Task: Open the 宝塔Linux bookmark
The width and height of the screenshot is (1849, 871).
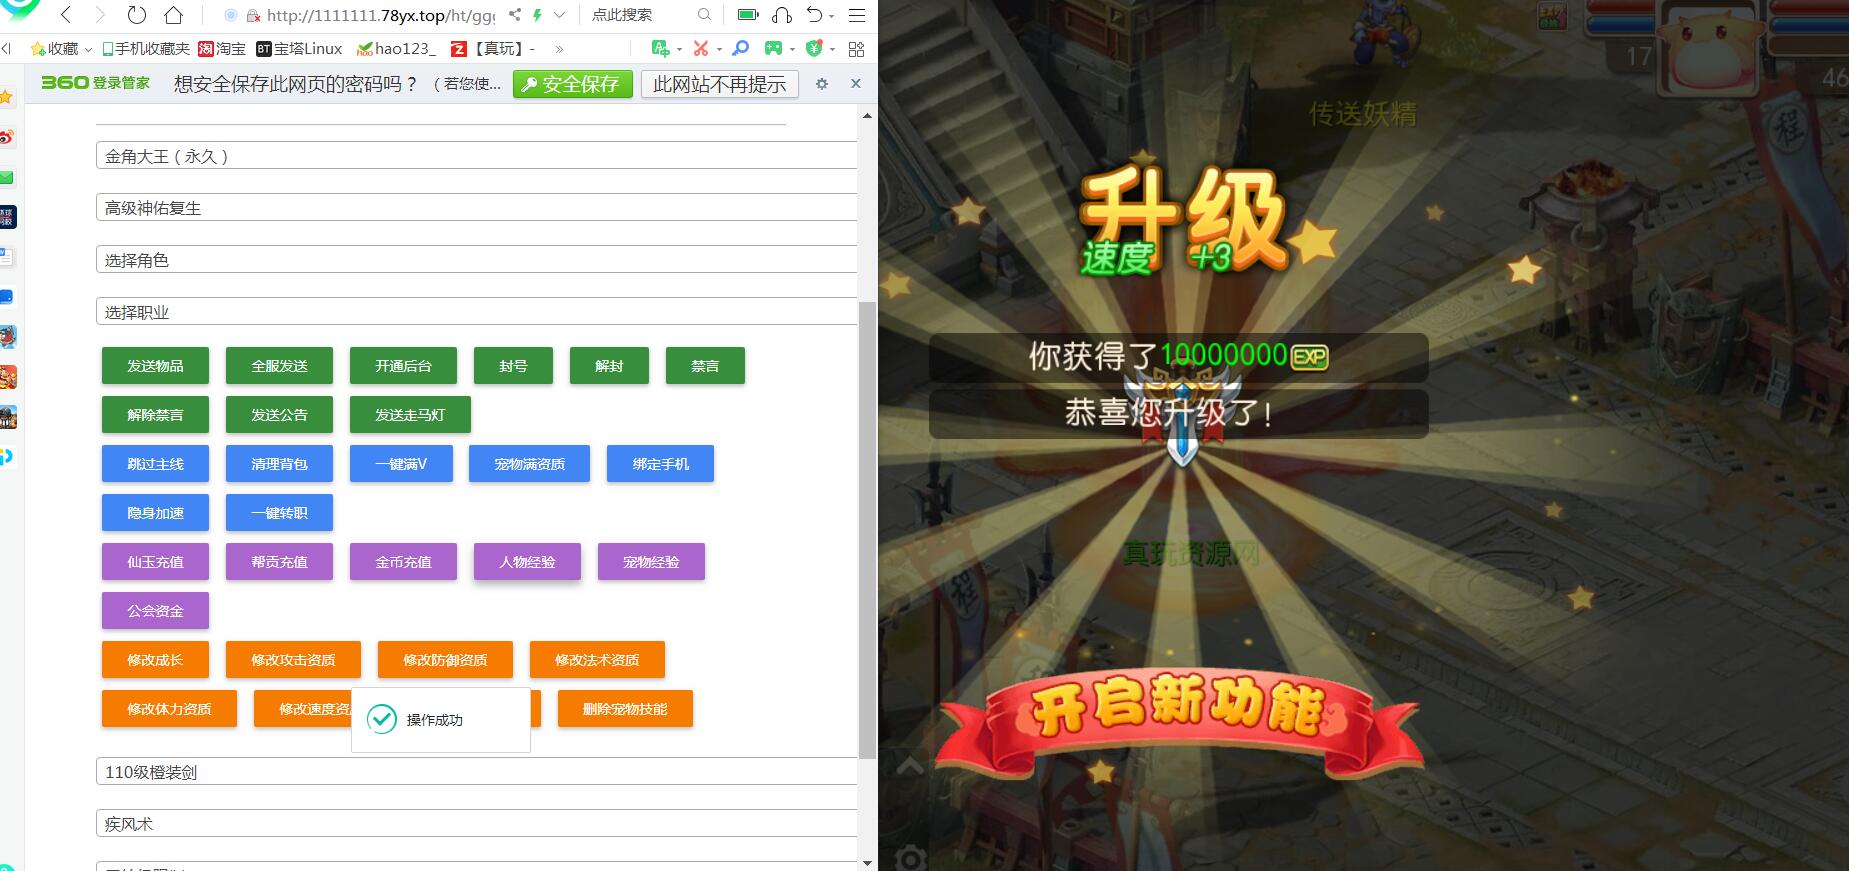Action: point(299,48)
